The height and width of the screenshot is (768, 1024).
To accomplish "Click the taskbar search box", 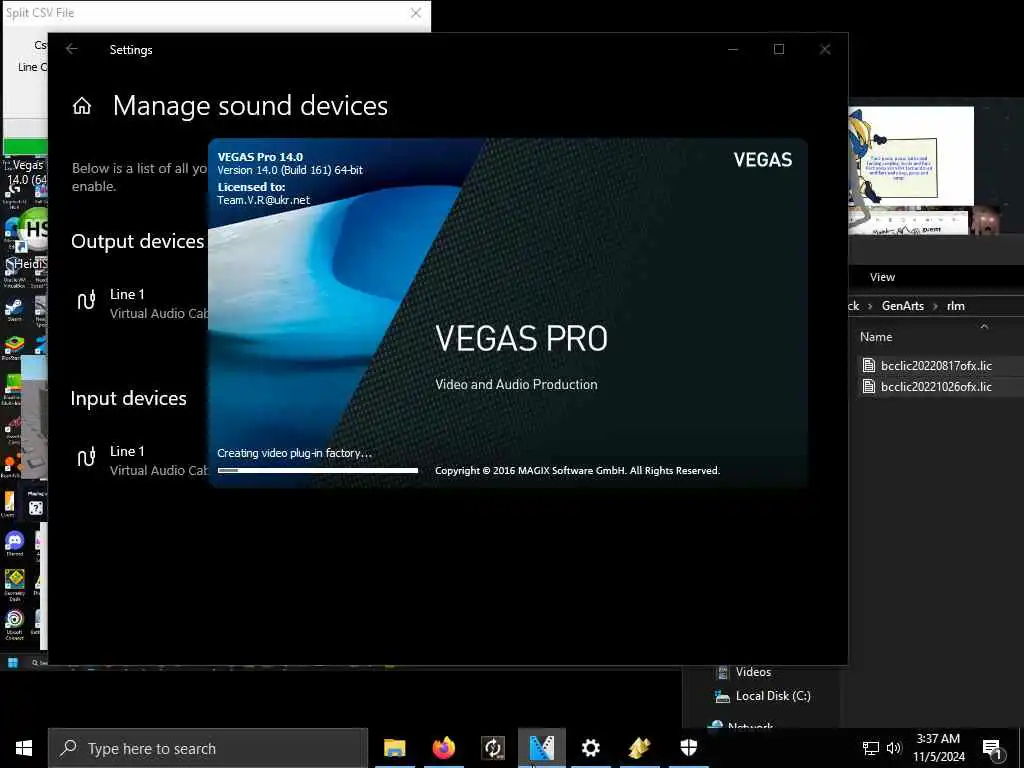I will [x=208, y=748].
